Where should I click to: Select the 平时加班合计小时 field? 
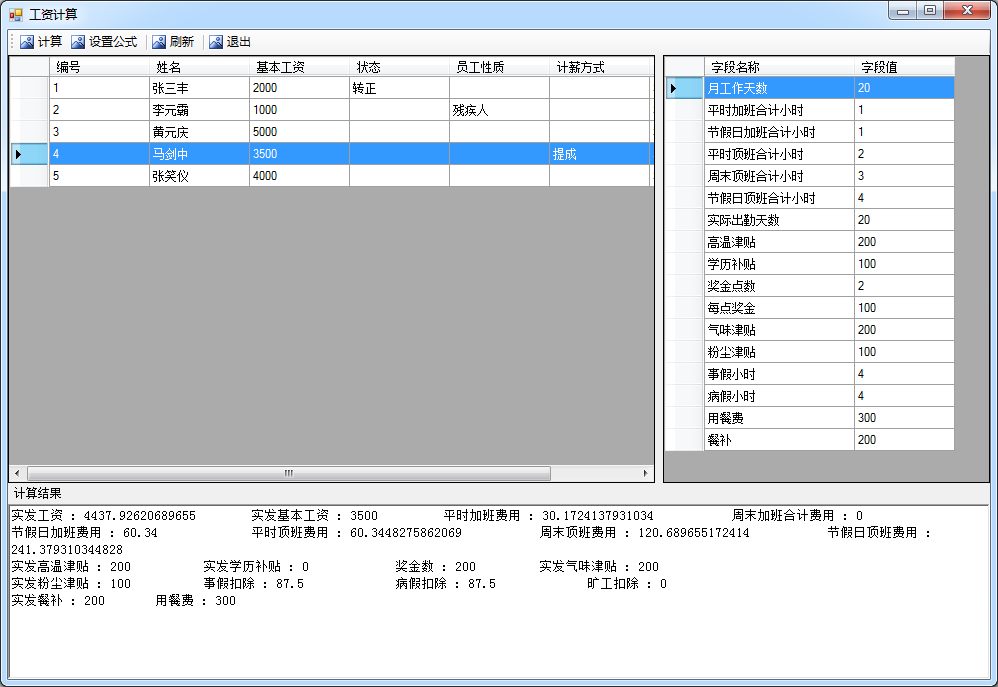779,110
